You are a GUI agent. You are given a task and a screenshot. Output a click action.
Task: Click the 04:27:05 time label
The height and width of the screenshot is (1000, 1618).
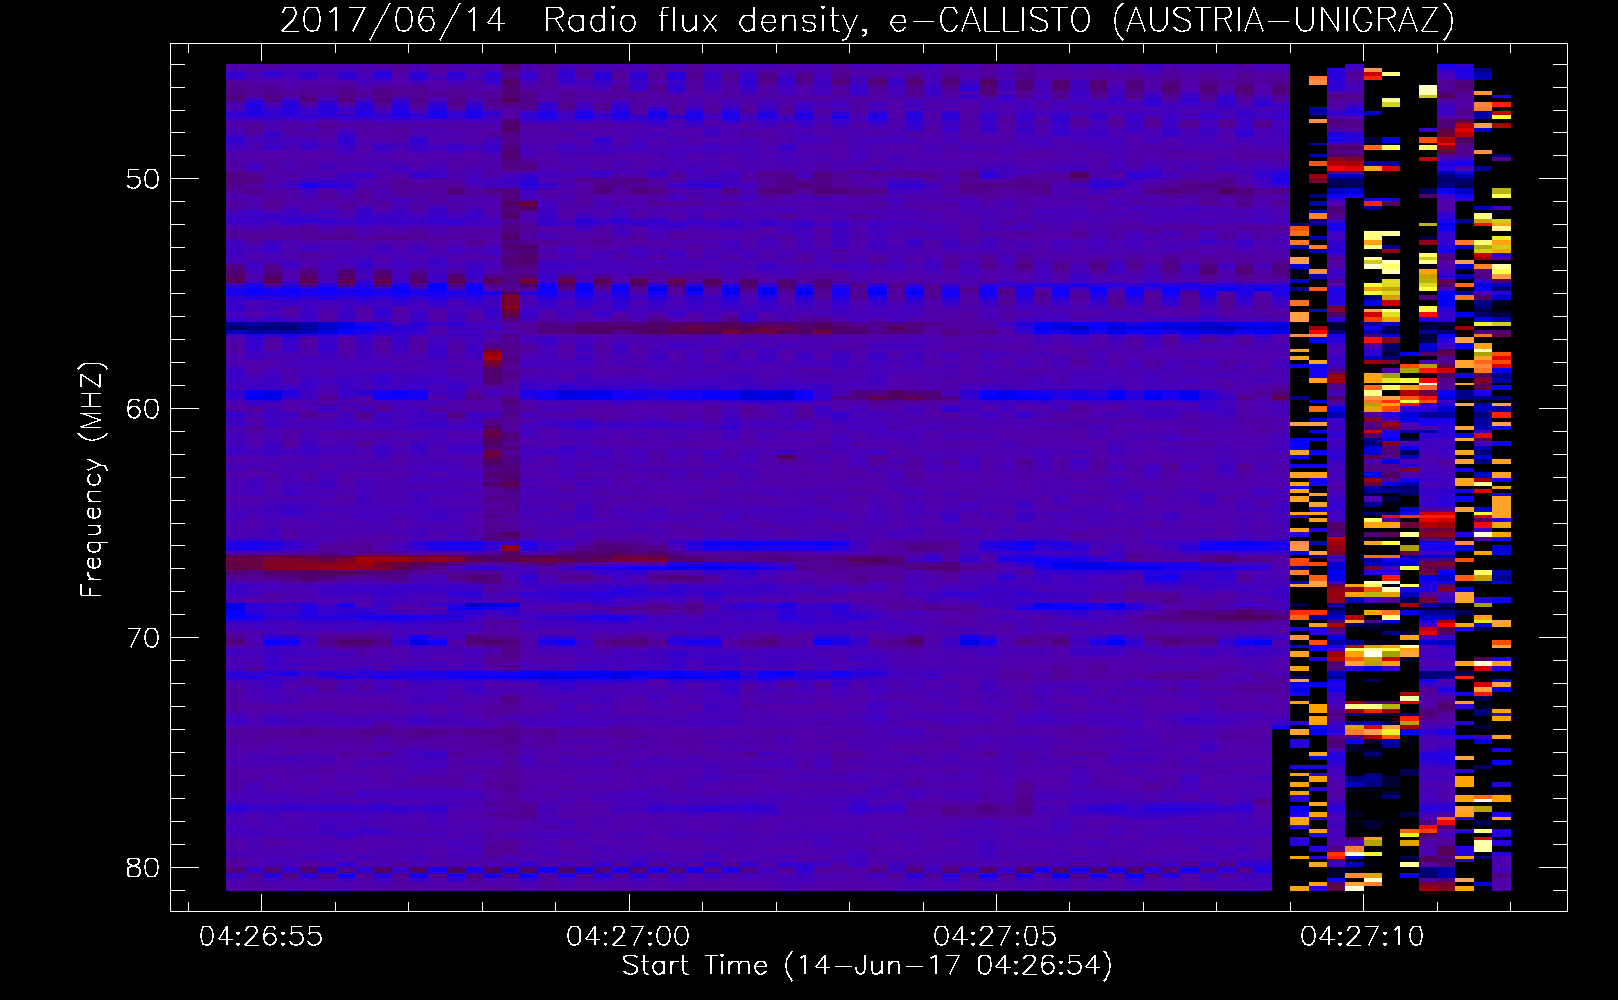click(995, 937)
